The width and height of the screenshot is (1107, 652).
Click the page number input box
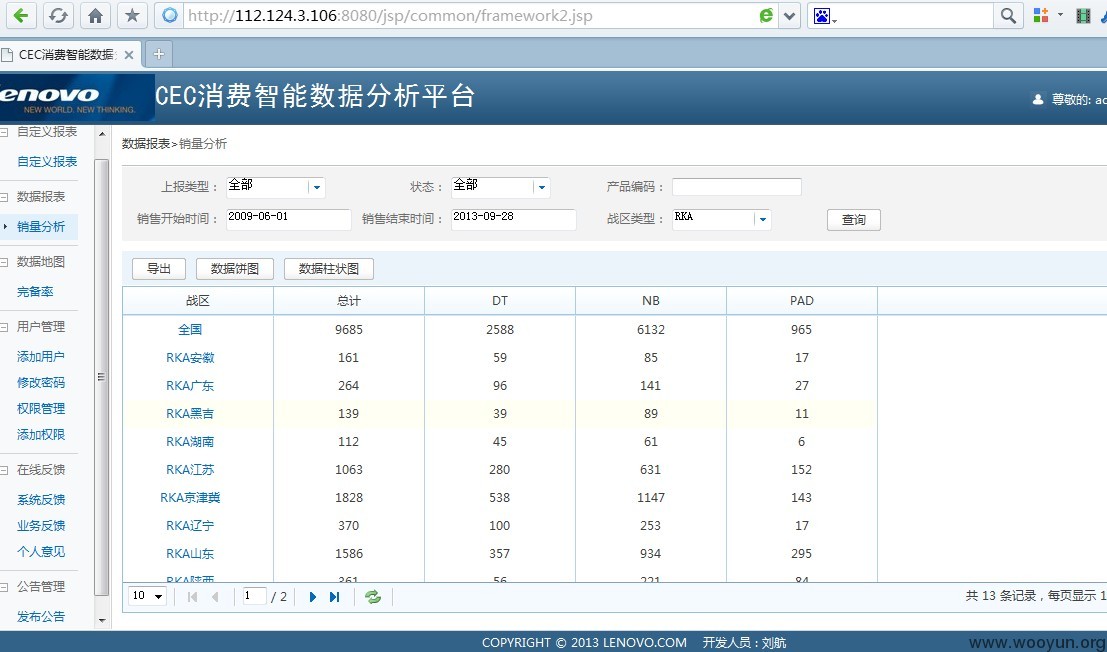coord(254,596)
